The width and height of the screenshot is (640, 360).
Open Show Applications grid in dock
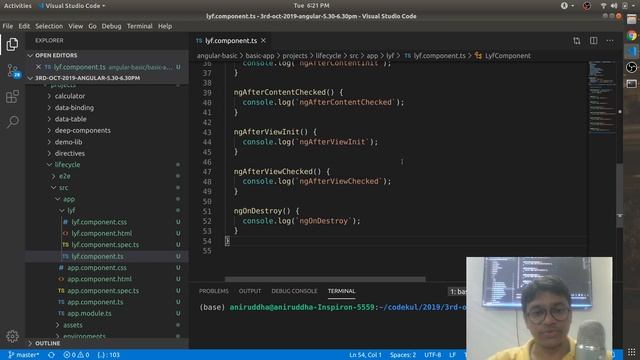click(631, 352)
